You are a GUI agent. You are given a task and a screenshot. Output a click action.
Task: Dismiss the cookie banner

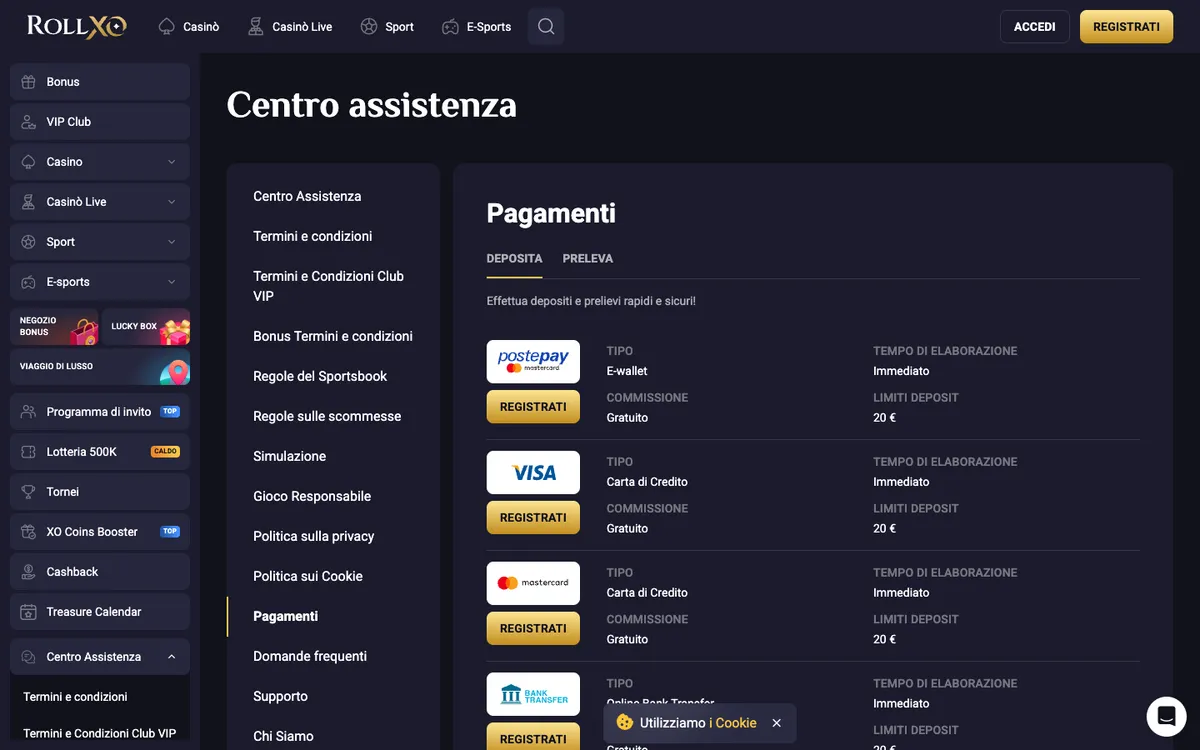(777, 723)
